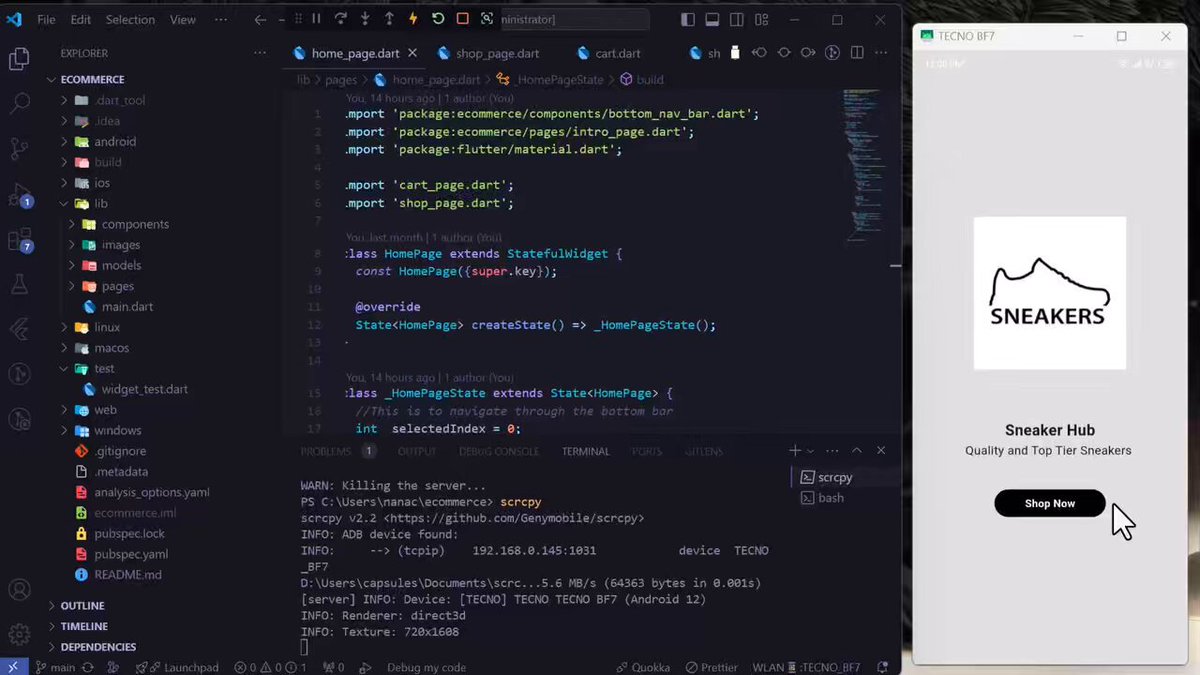Click the remote window icon in status bar
The height and width of the screenshot is (675, 1200).
coord(14,667)
